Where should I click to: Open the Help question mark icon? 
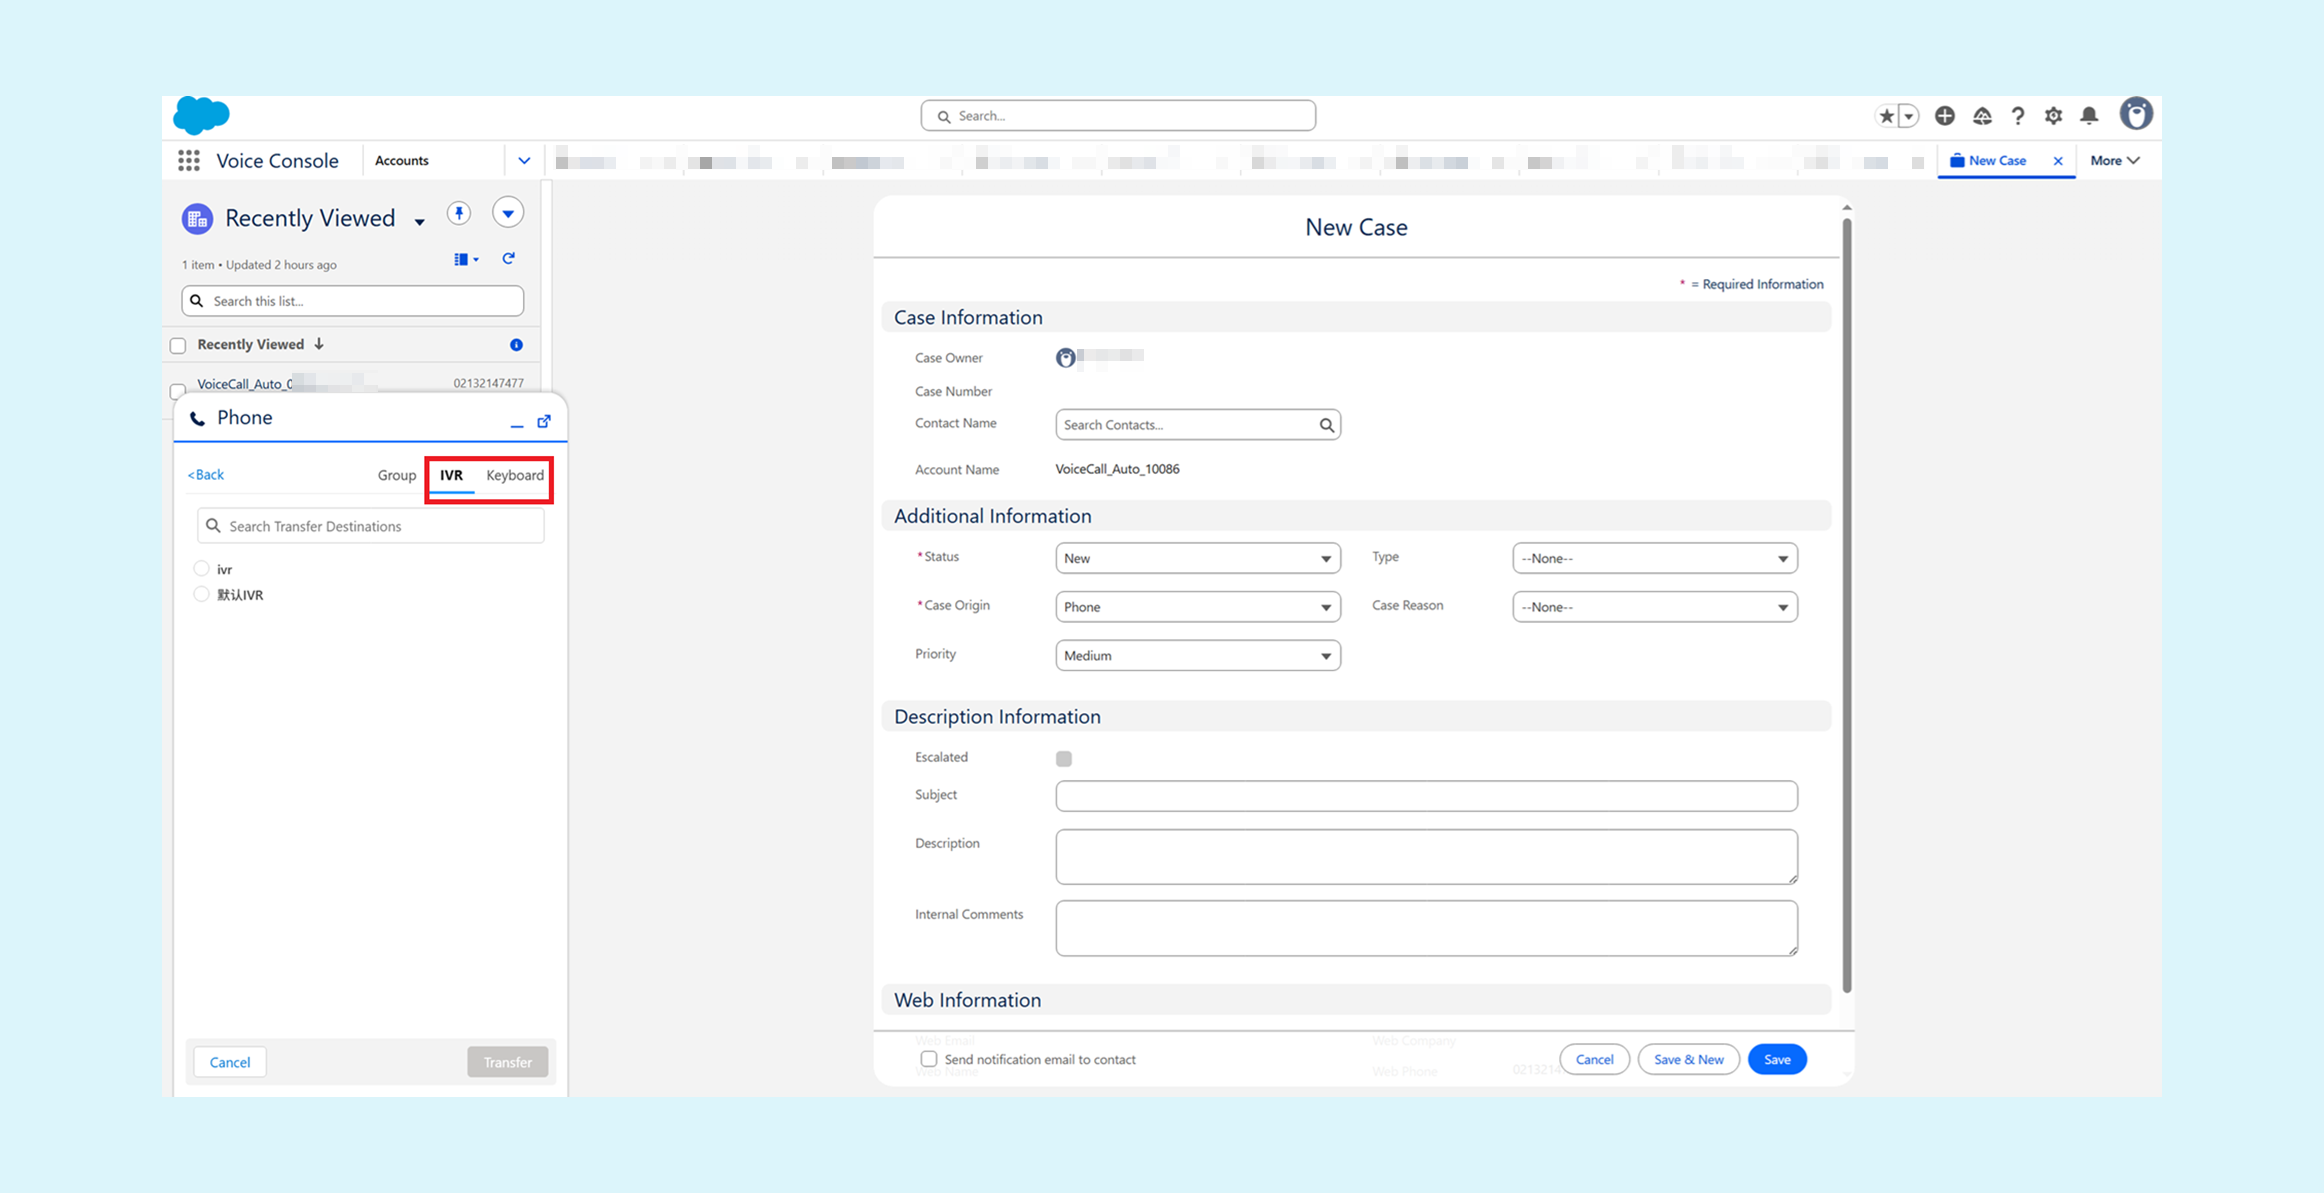coord(2018,116)
